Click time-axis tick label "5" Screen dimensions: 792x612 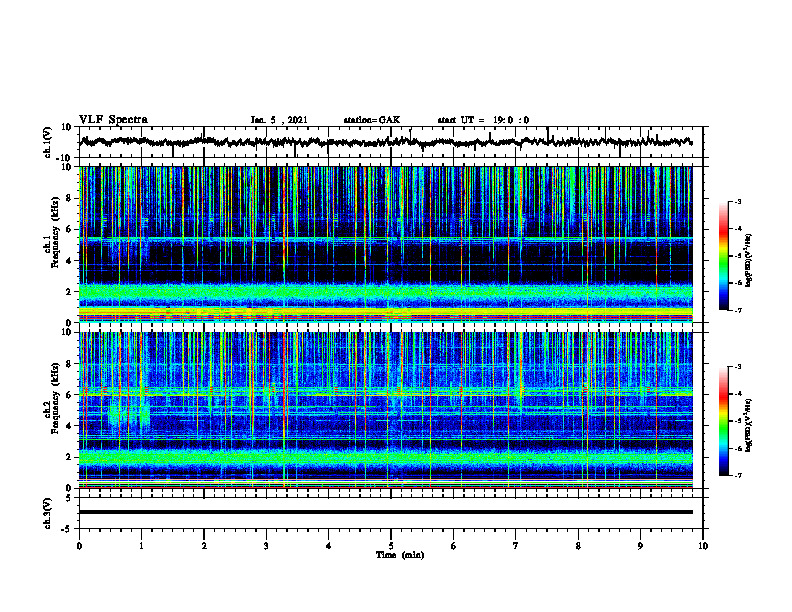coord(391,546)
